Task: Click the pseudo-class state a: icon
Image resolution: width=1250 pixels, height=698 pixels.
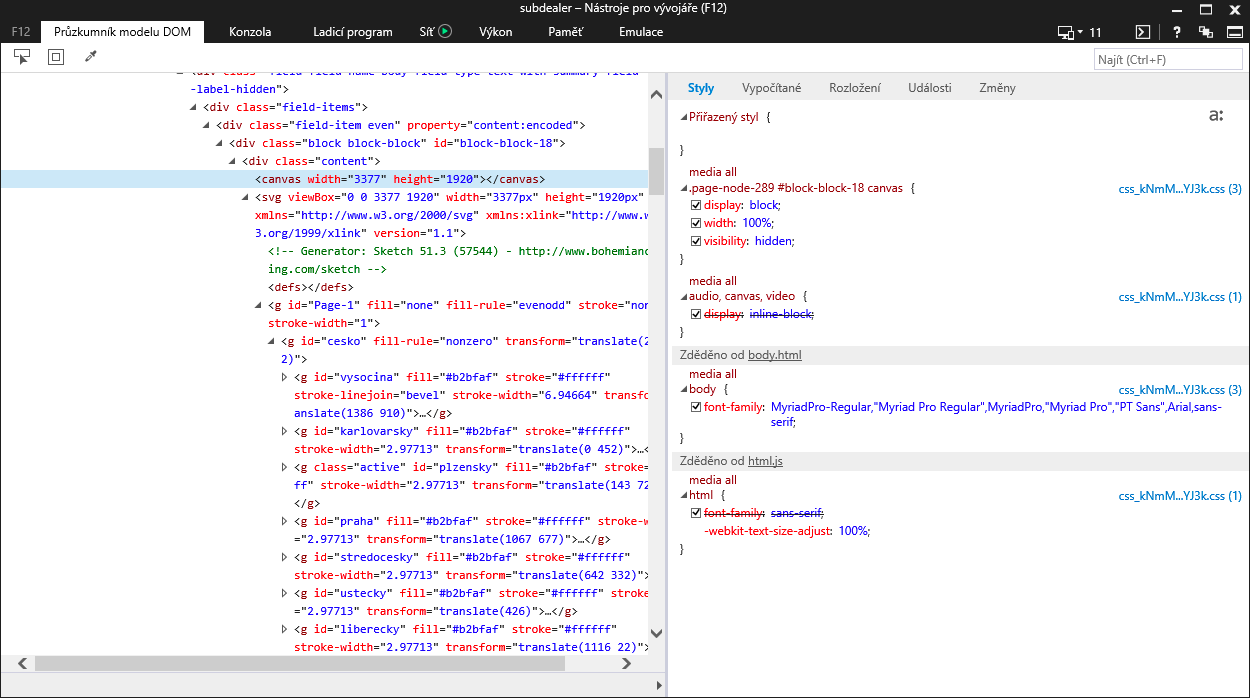Action: pos(1216,117)
